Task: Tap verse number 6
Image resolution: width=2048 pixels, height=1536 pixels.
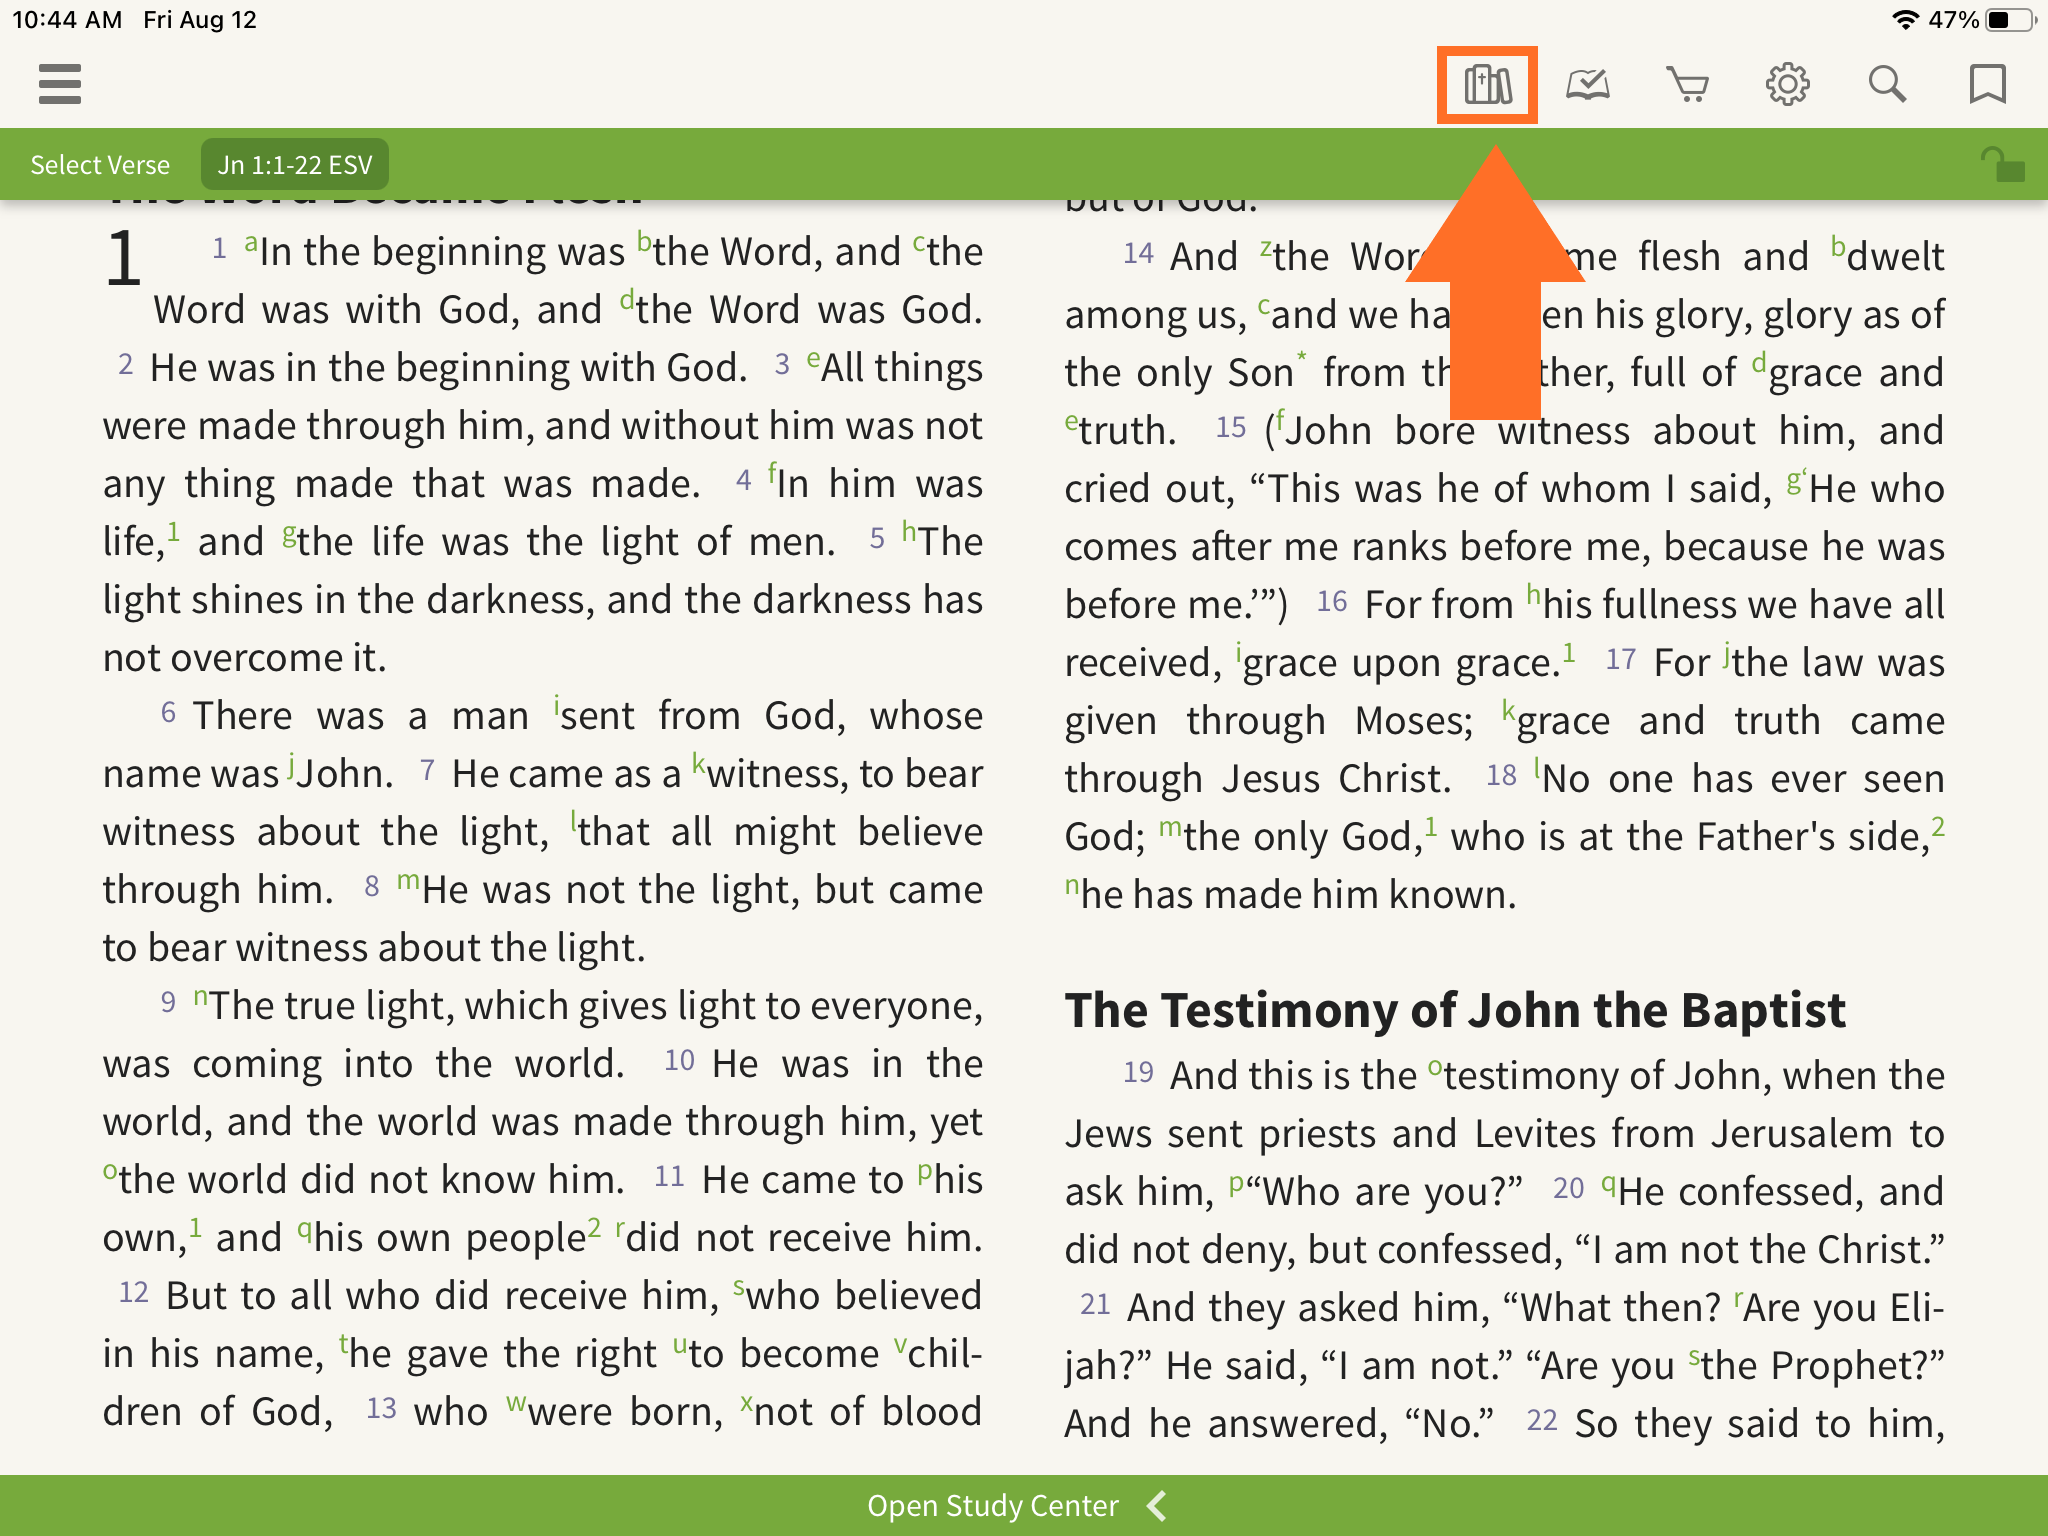Action: [x=168, y=713]
